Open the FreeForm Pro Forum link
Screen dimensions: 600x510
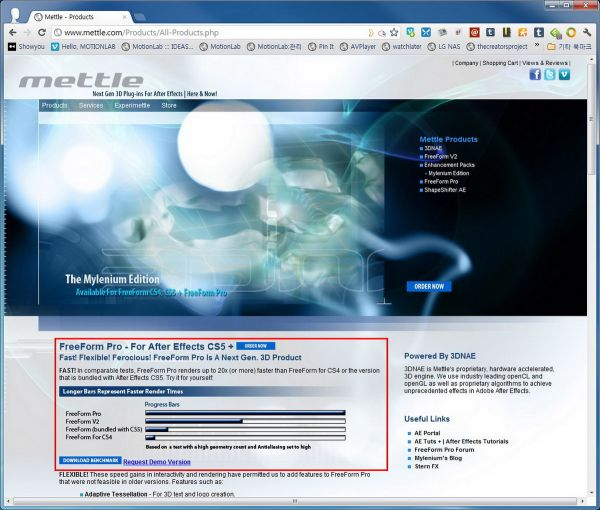tap(444, 450)
